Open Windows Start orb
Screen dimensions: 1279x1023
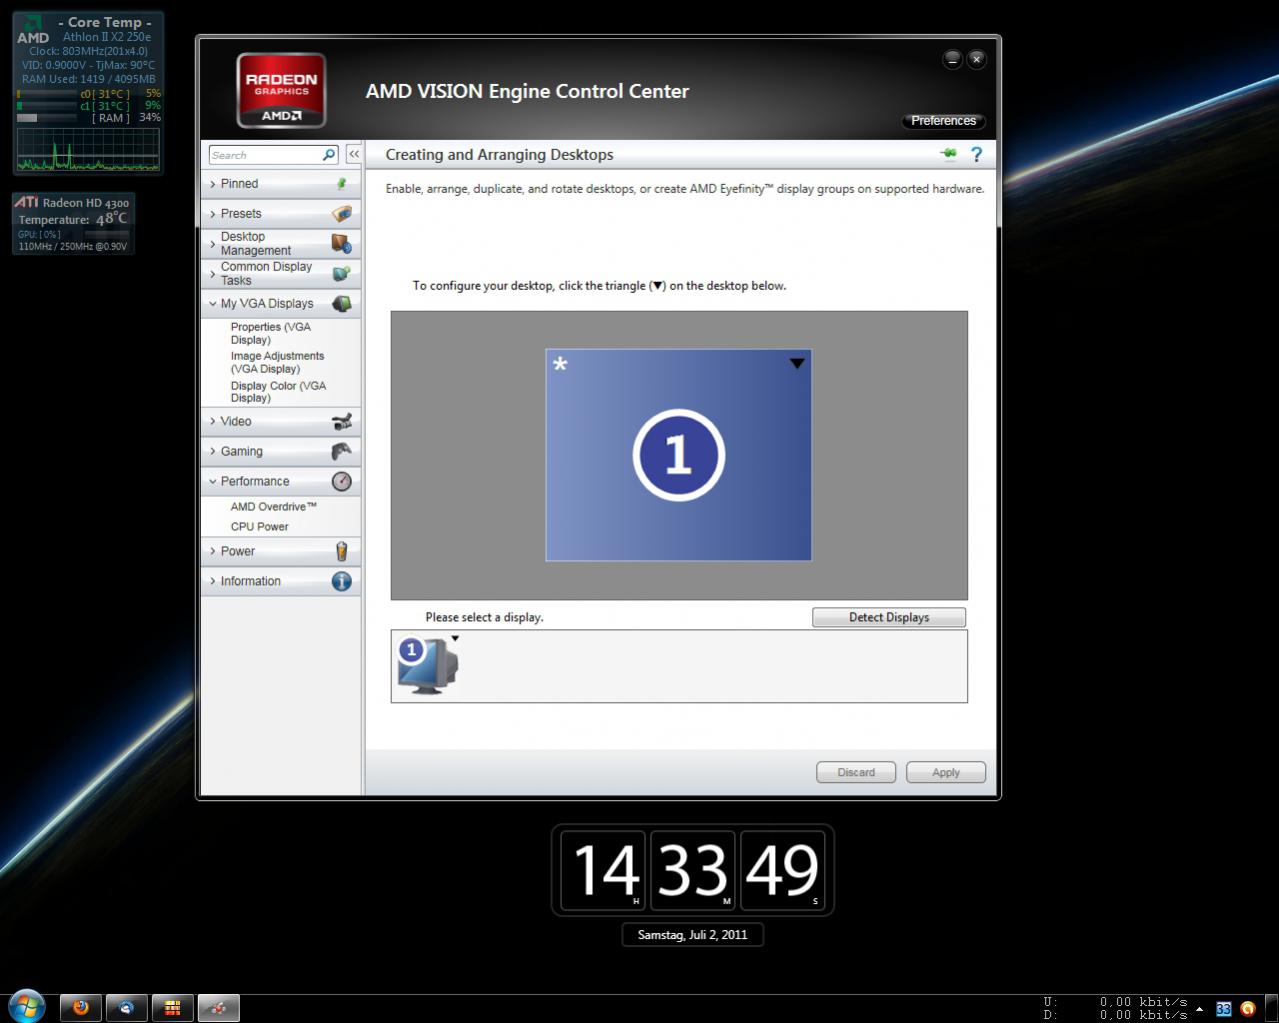point(26,1006)
